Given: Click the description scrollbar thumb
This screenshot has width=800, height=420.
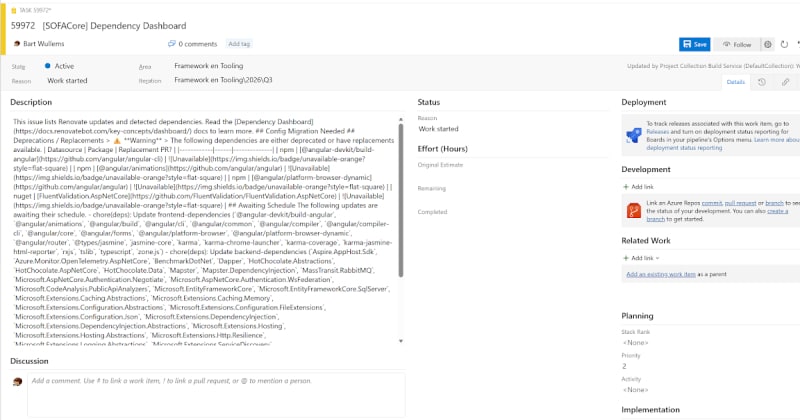Looking at the screenshot, I should [x=401, y=200].
